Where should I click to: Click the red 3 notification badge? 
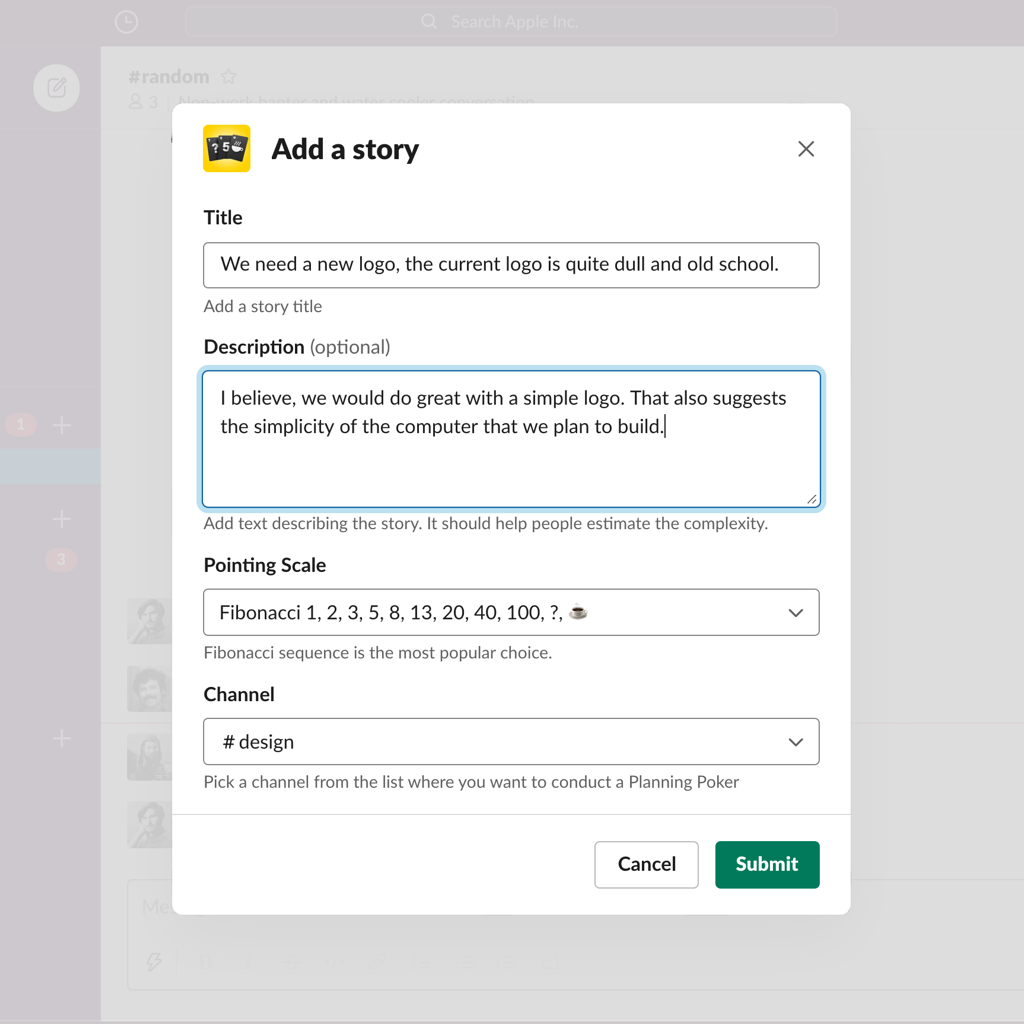pos(61,559)
